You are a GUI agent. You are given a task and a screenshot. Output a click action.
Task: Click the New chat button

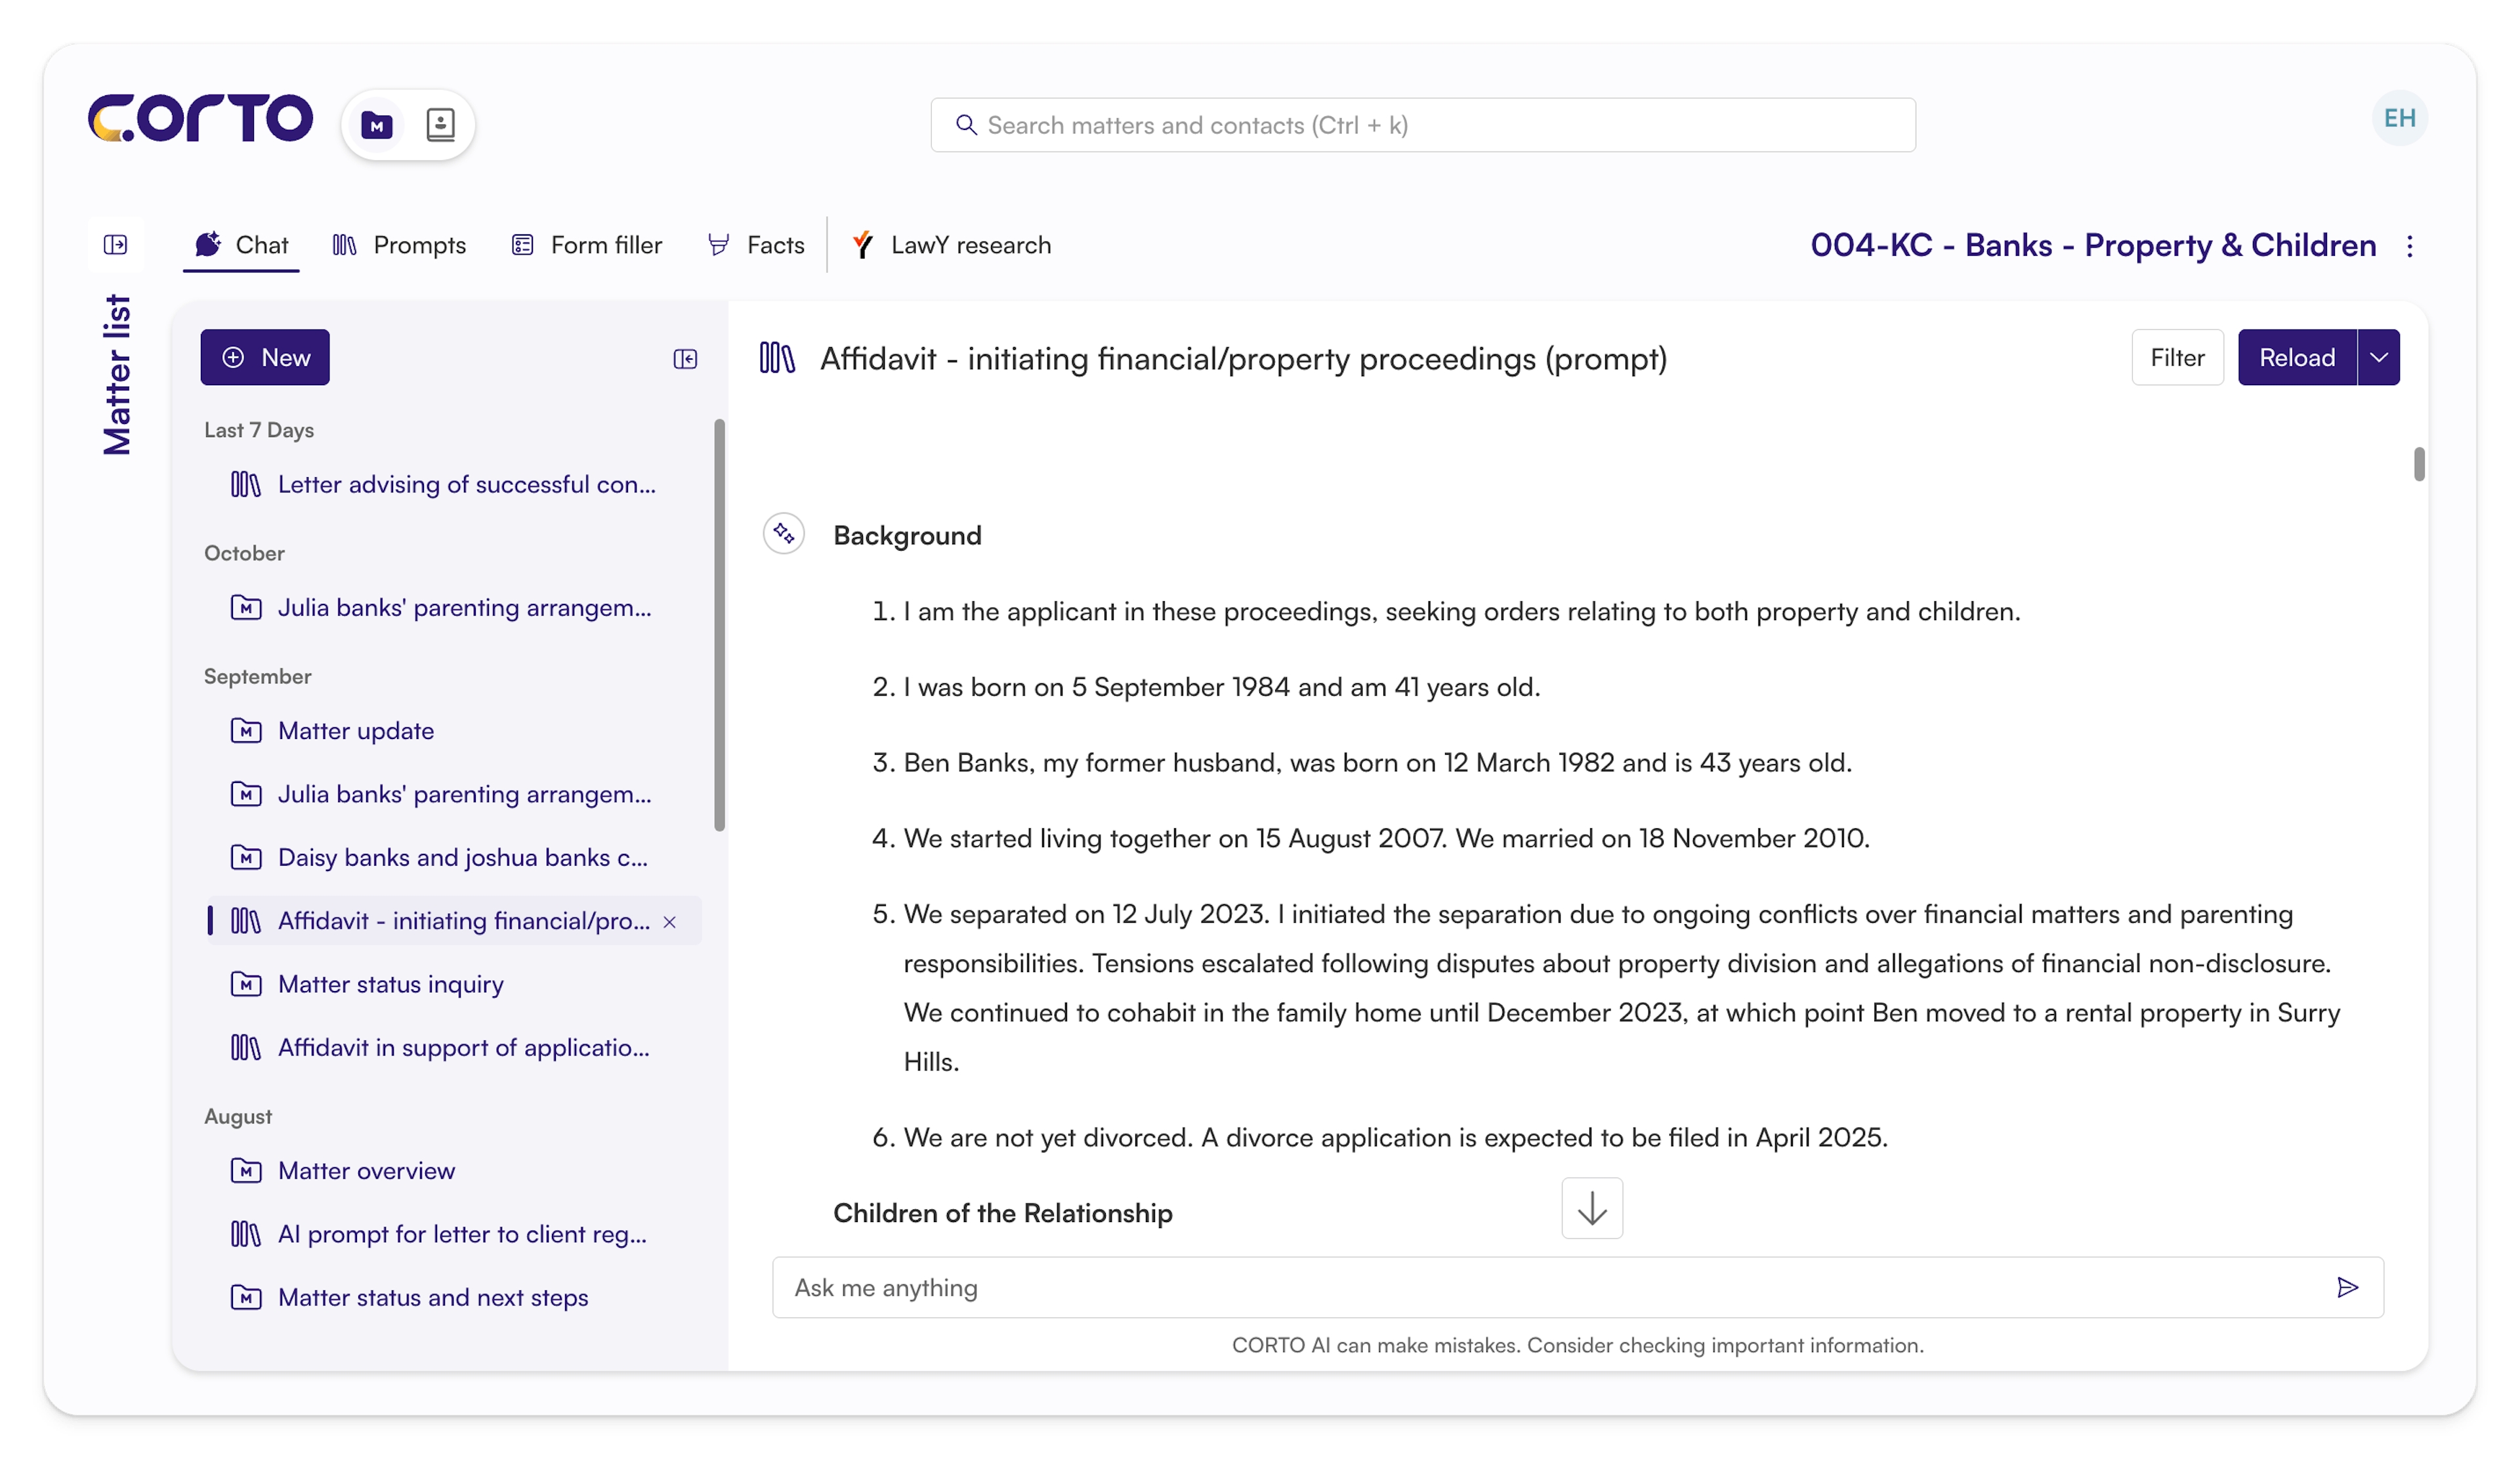(265, 358)
